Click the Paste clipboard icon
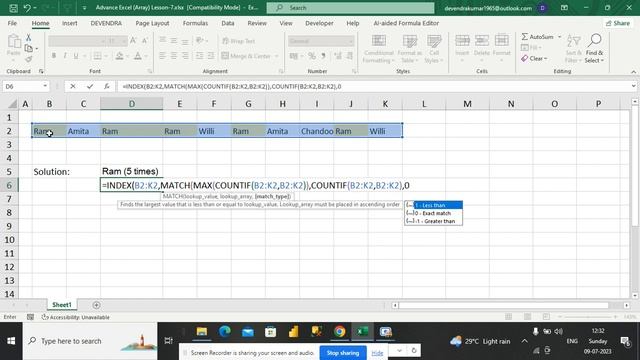Viewport: 640px width, 360px height. [x=14, y=42]
